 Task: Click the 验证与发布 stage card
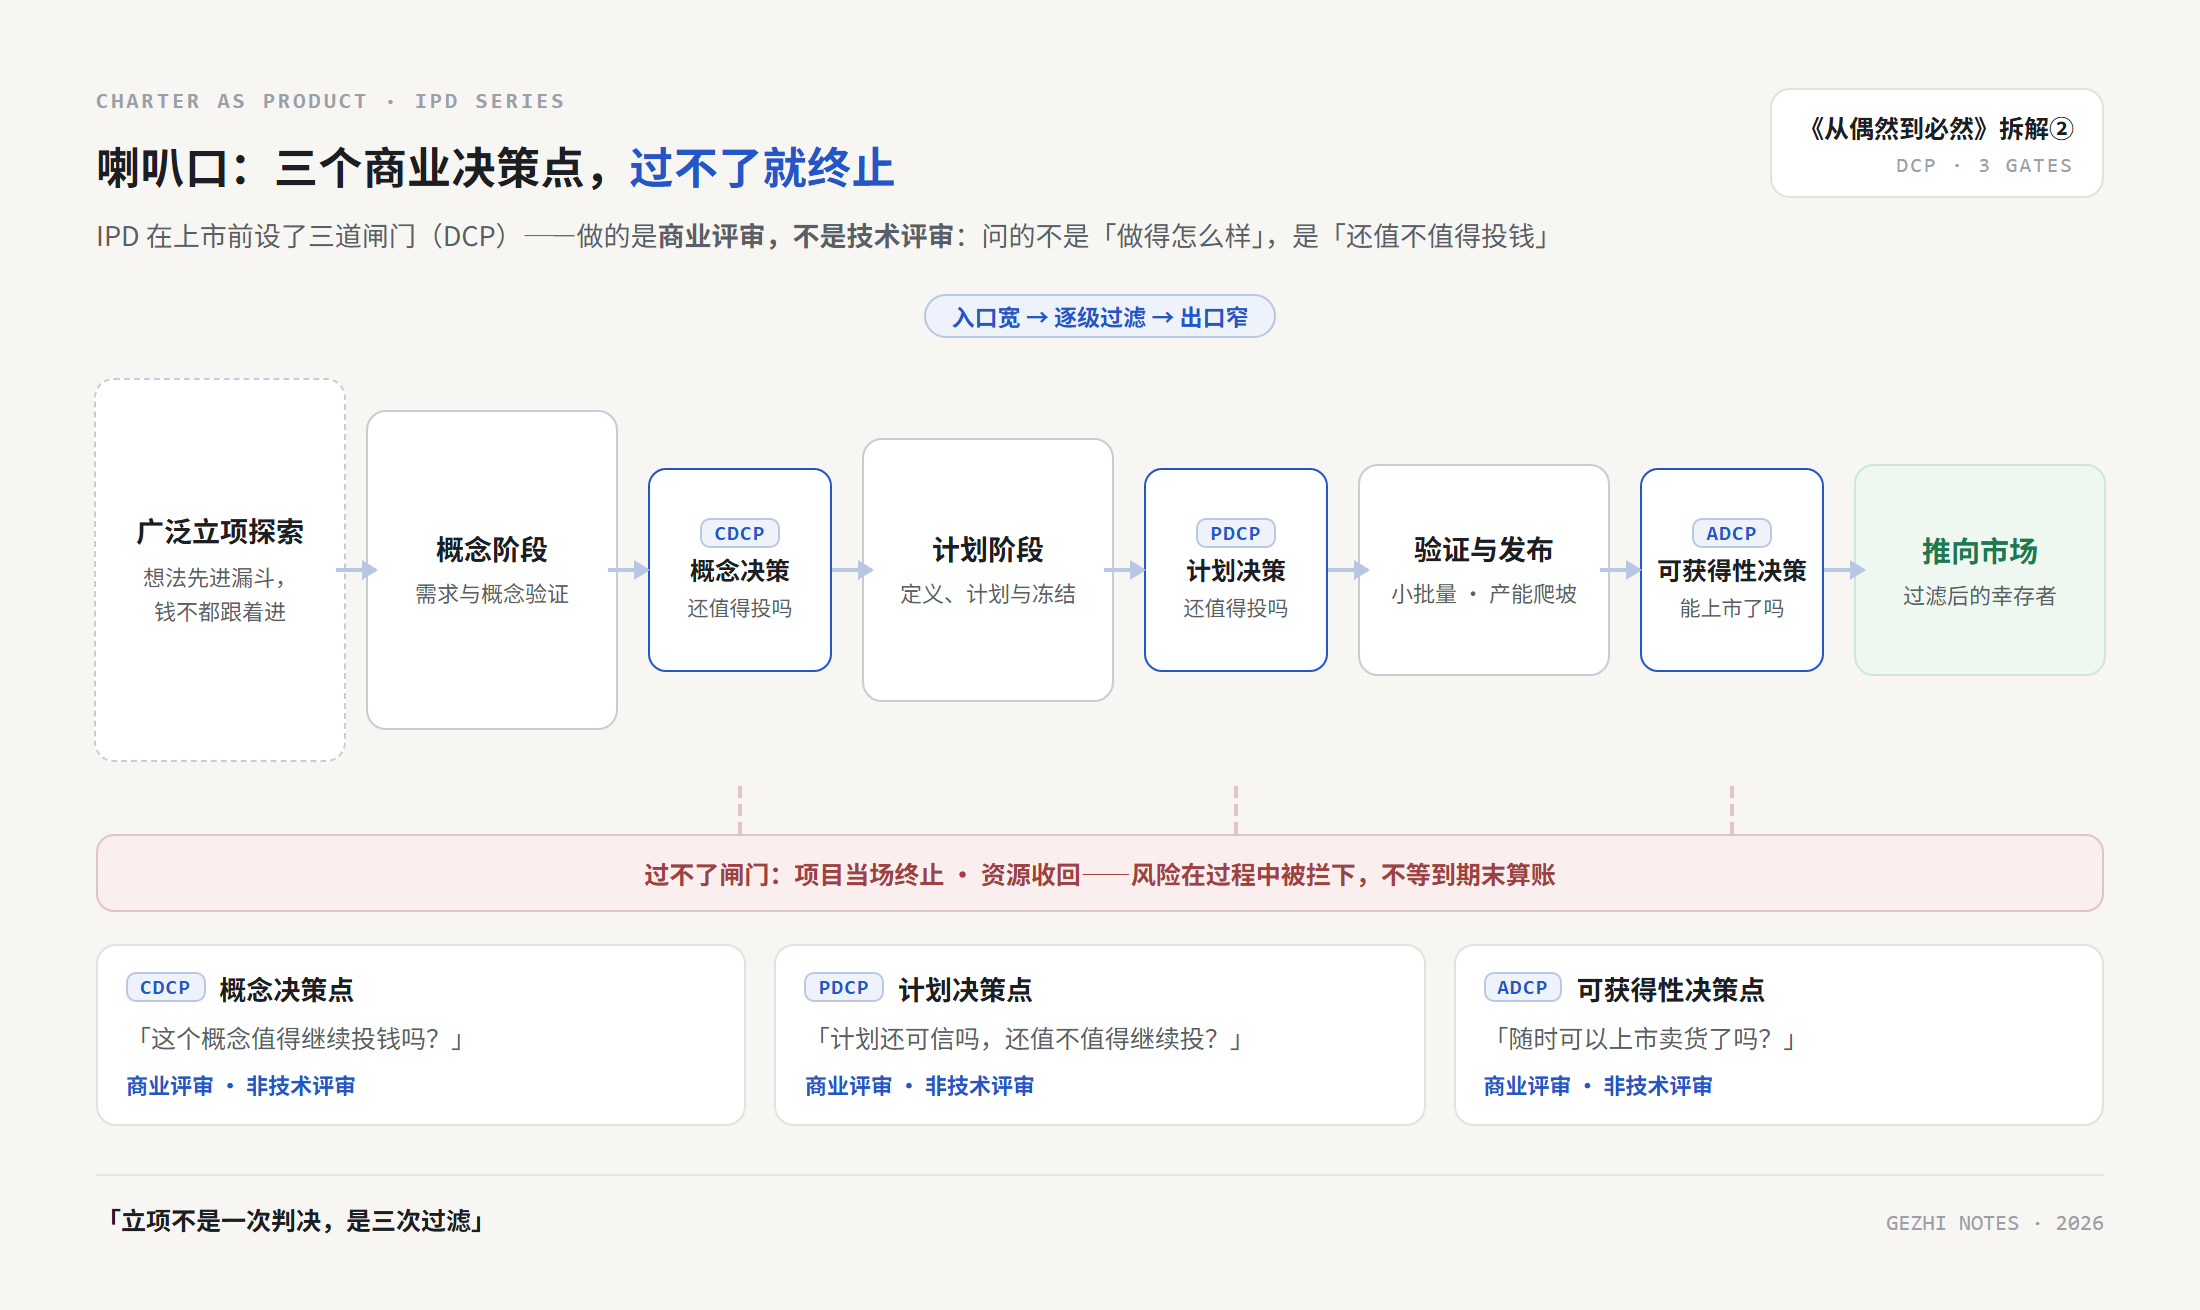point(1484,570)
